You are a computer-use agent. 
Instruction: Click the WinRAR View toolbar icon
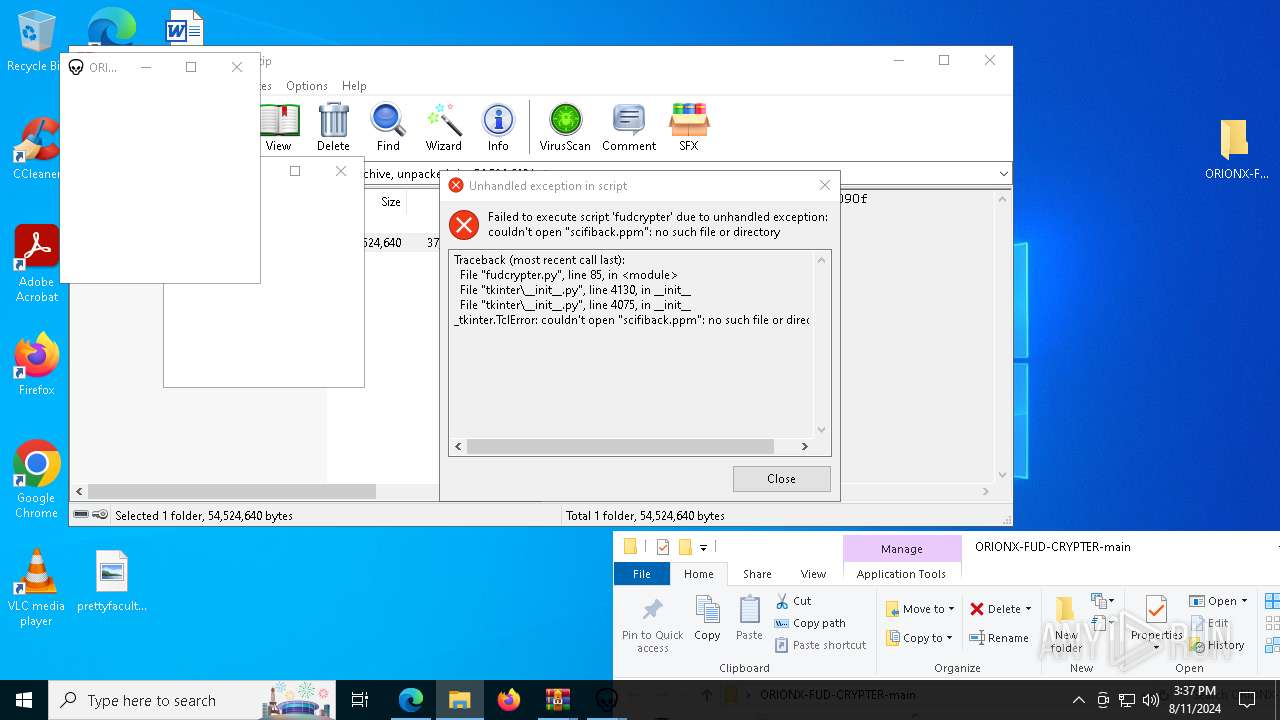tap(279, 127)
